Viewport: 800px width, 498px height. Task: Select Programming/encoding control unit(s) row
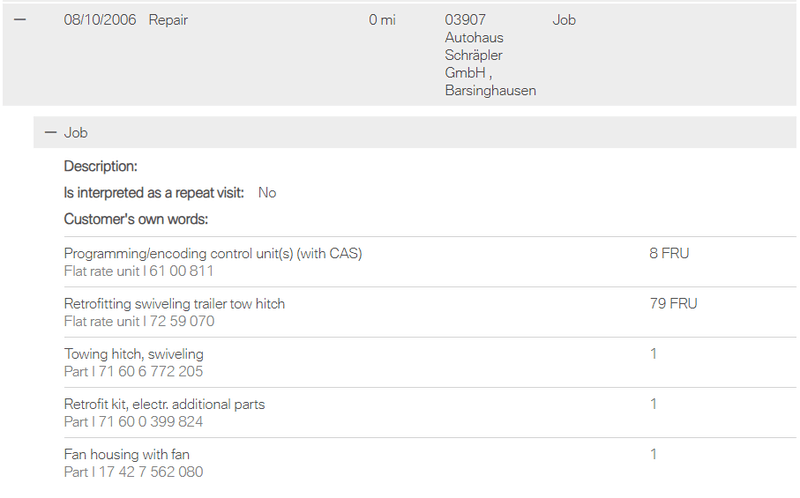coord(213,254)
